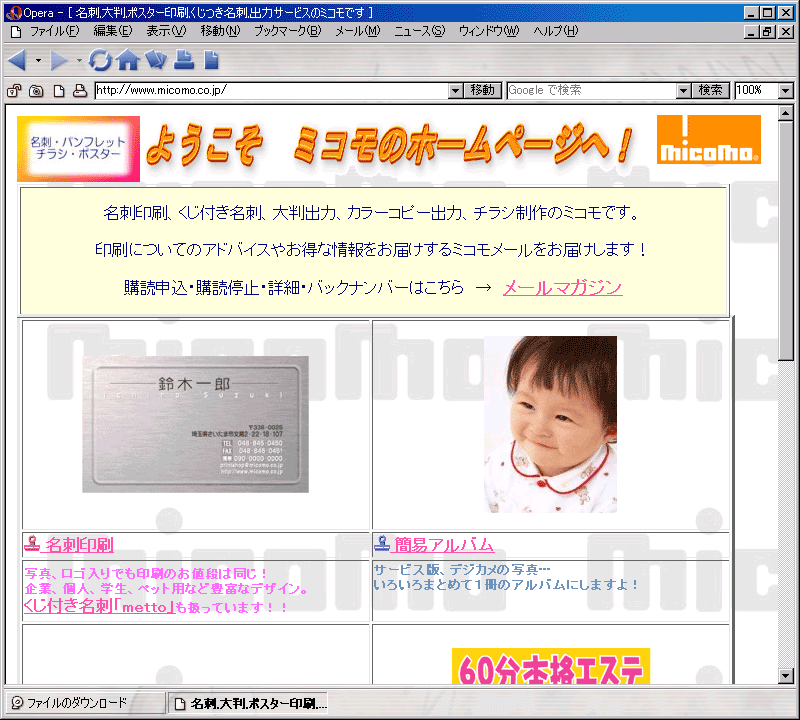Open the 編集(E) menu
The image size is (800, 720).
point(113,32)
